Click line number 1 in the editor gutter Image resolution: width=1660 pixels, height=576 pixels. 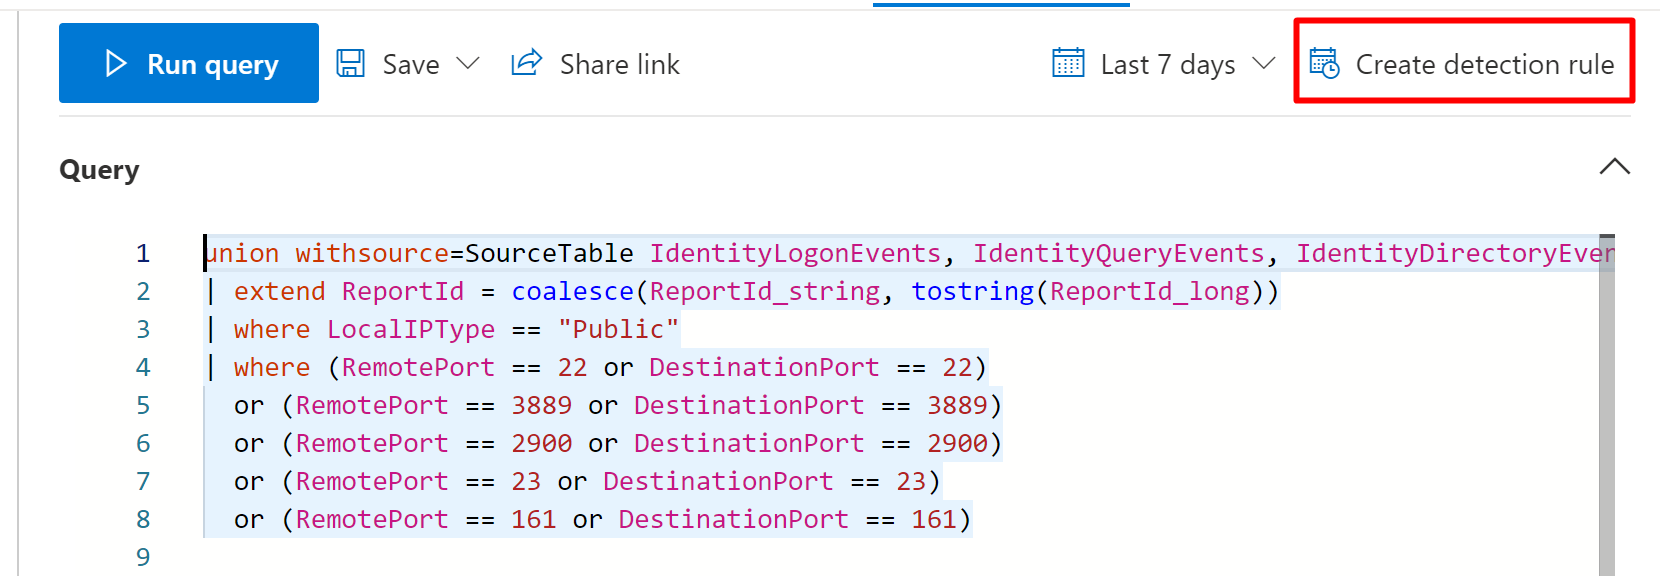(x=143, y=253)
